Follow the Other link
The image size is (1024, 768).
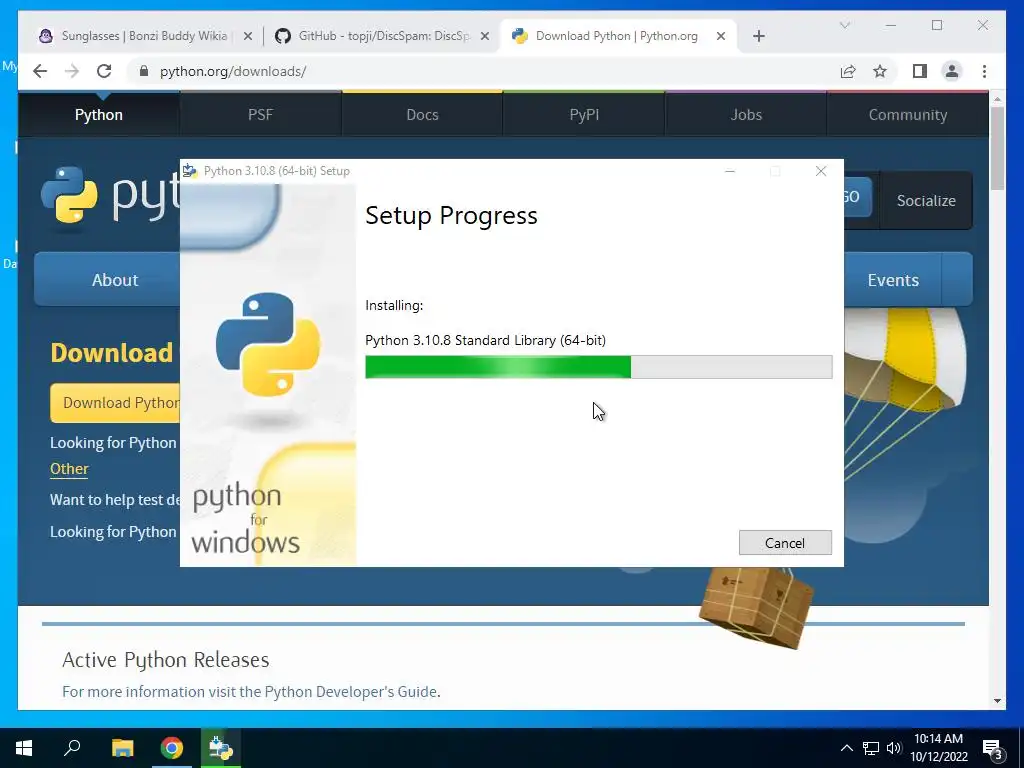pyautogui.click(x=69, y=469)
